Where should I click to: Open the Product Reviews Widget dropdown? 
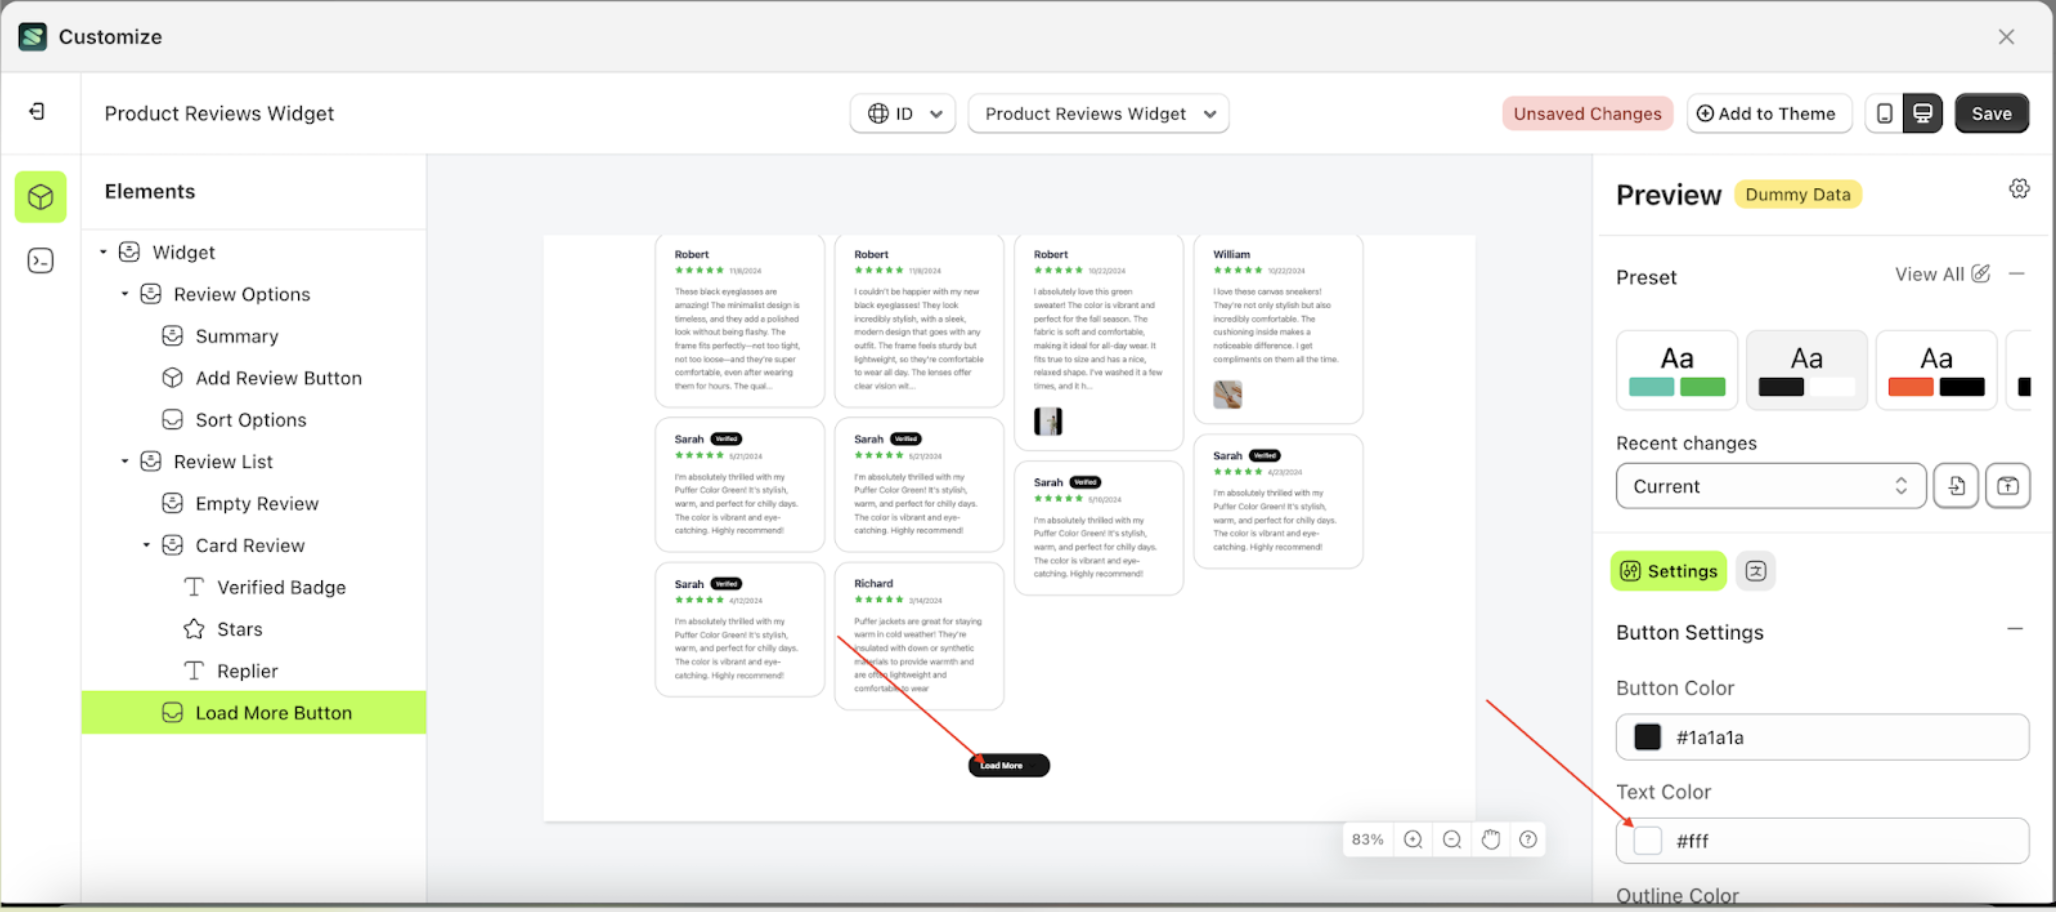1097,113
